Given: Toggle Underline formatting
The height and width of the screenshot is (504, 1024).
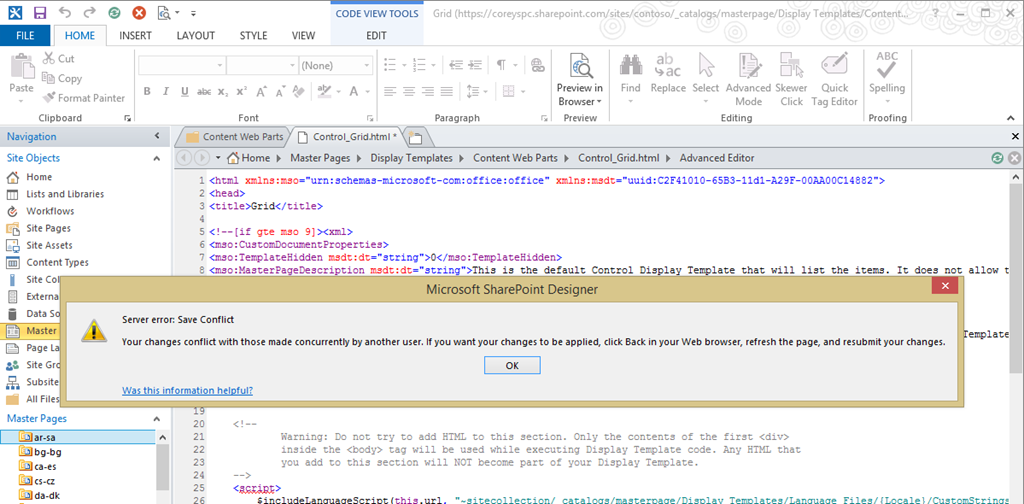Looking at the screenshot, I should click(185, 91).
